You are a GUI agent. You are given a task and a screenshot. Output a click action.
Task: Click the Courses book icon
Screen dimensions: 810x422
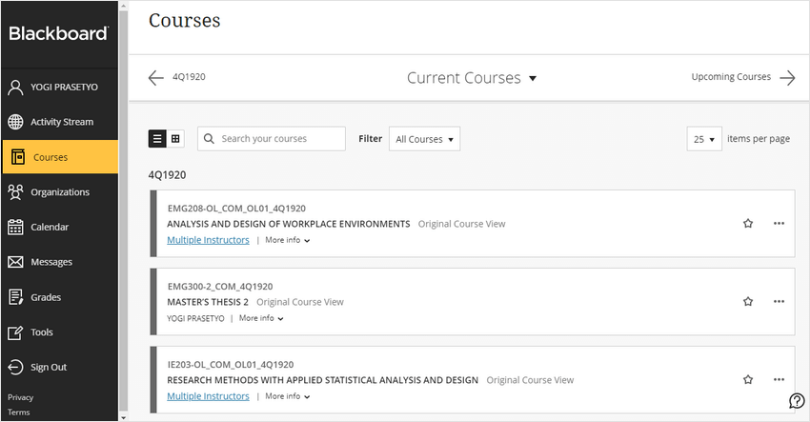tap(18, 157)
